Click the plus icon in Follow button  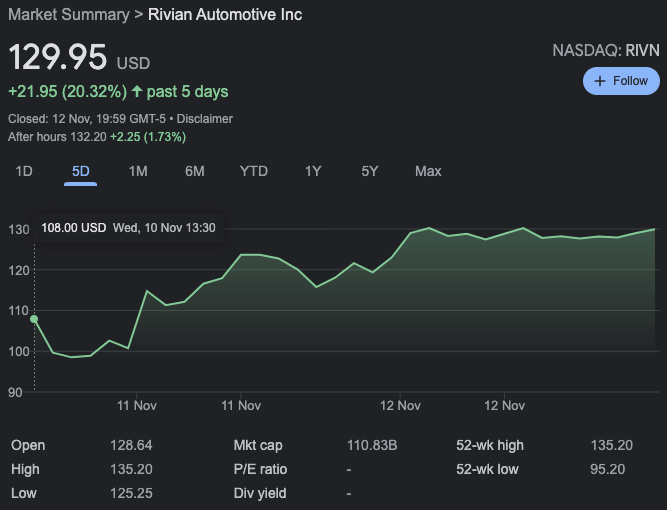click(600, 81)
